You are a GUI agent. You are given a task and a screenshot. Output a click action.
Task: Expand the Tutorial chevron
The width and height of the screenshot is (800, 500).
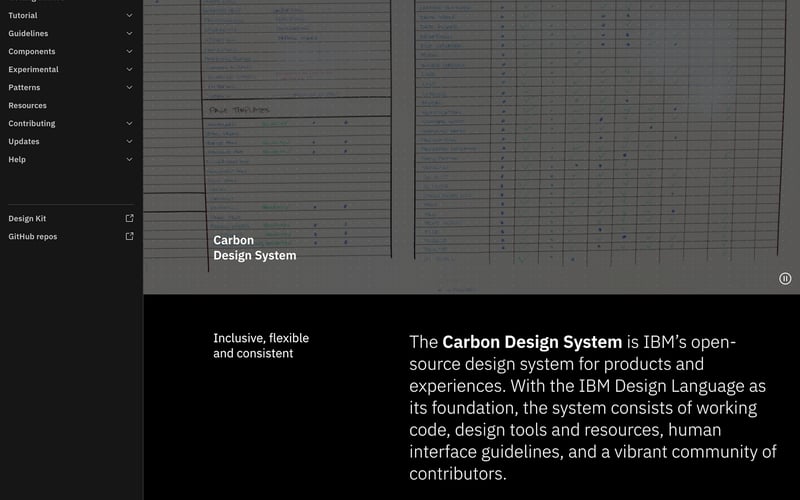[x=130, y=15]
